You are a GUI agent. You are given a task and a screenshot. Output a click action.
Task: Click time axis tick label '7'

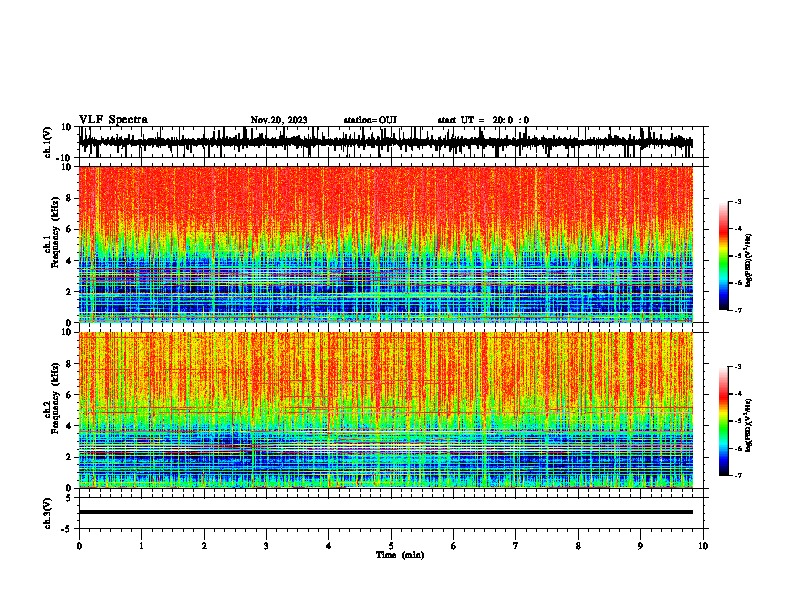tap(516, 546)
